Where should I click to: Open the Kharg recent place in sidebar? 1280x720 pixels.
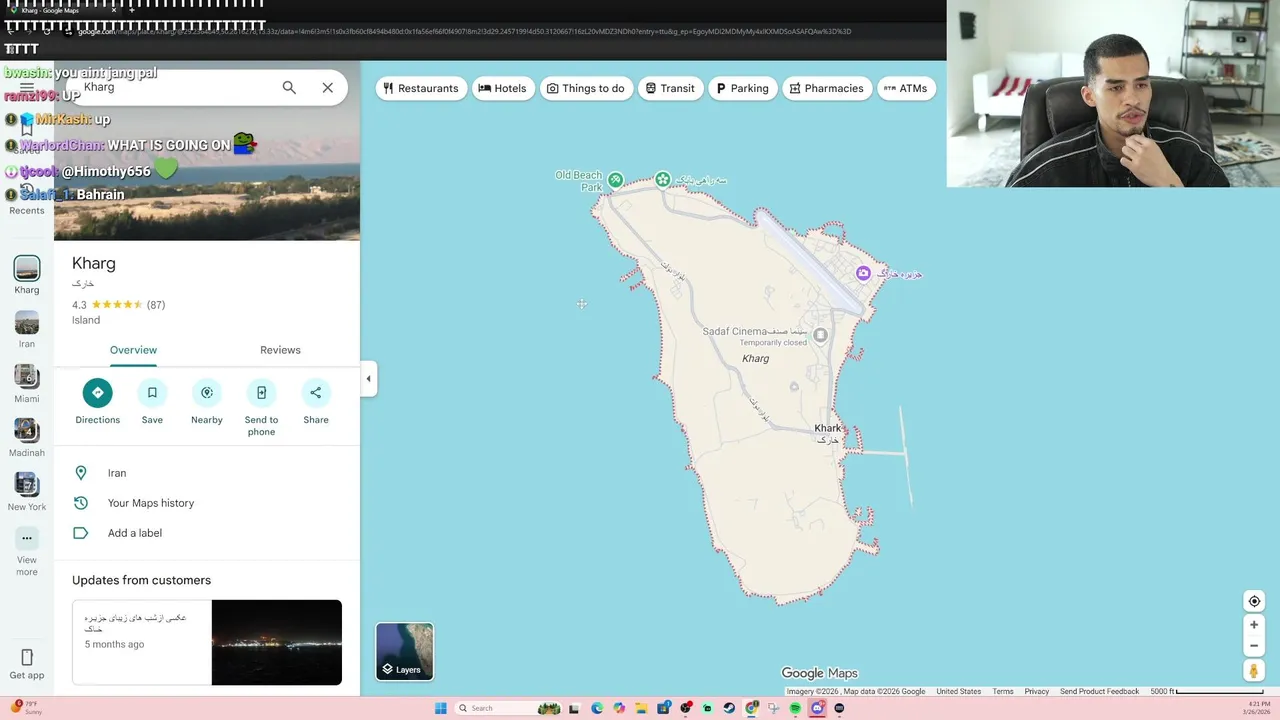[27, 275]
